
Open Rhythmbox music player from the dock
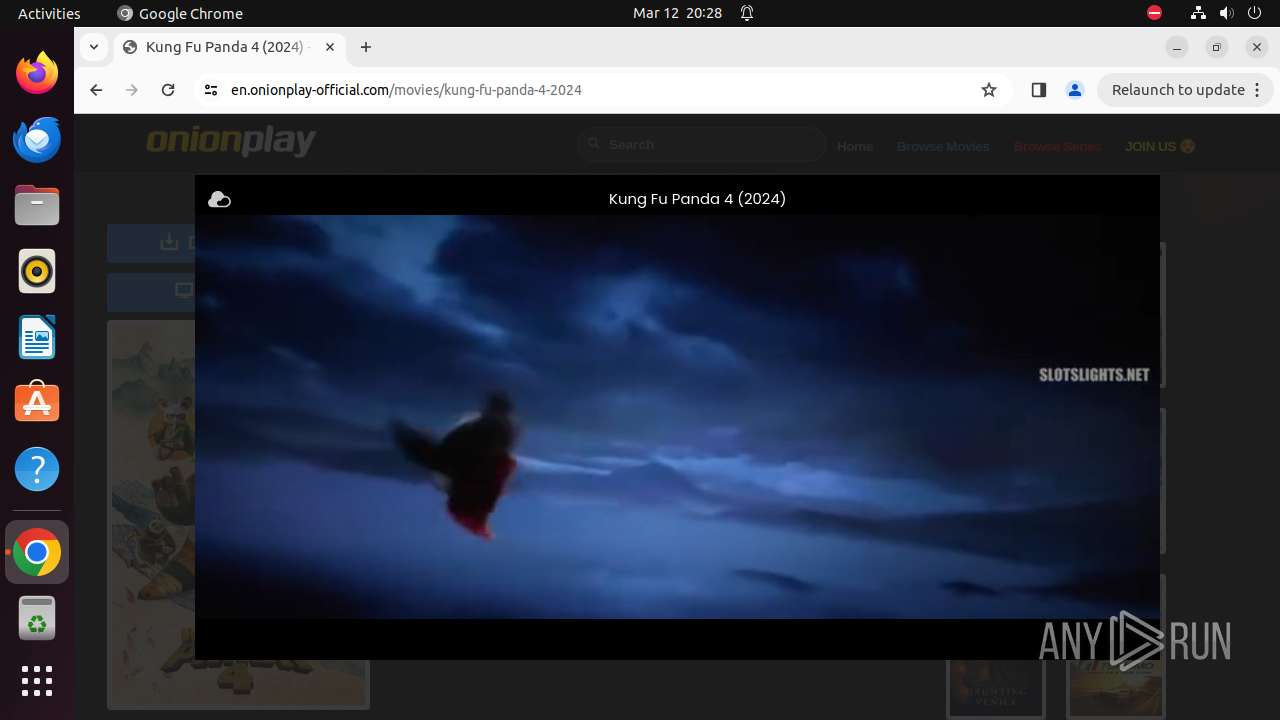(37, 271)
